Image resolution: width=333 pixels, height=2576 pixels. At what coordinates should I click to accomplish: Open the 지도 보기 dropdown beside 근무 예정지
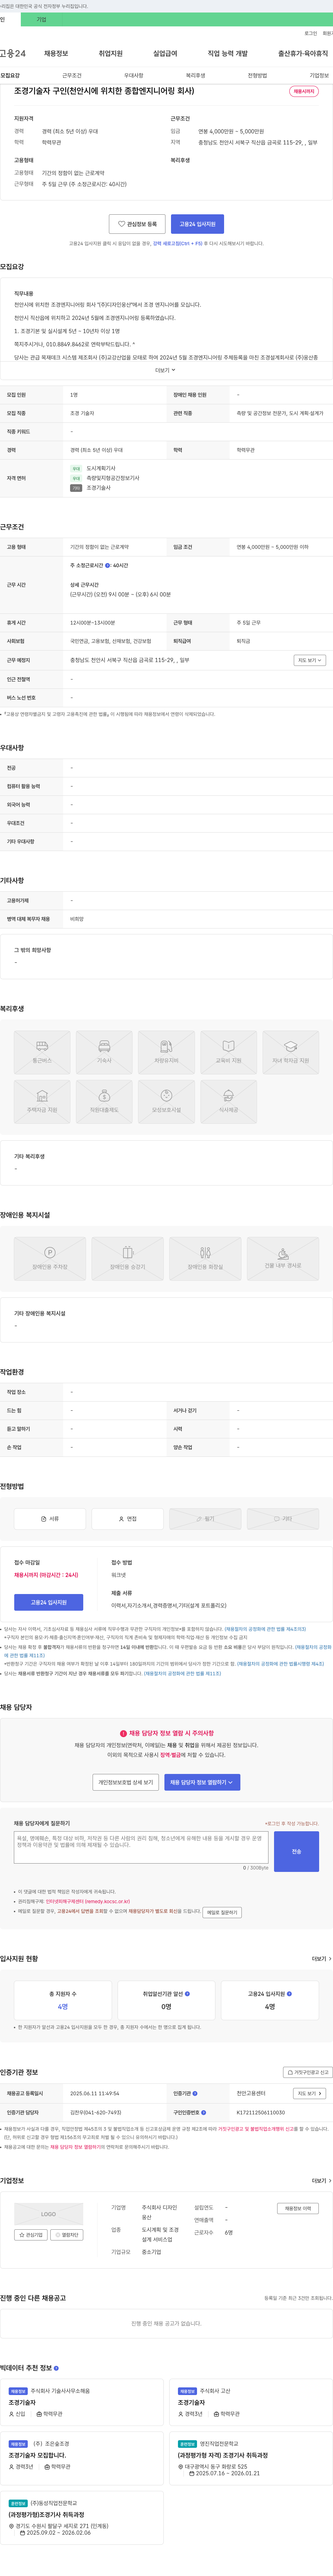tap(310, 660)
